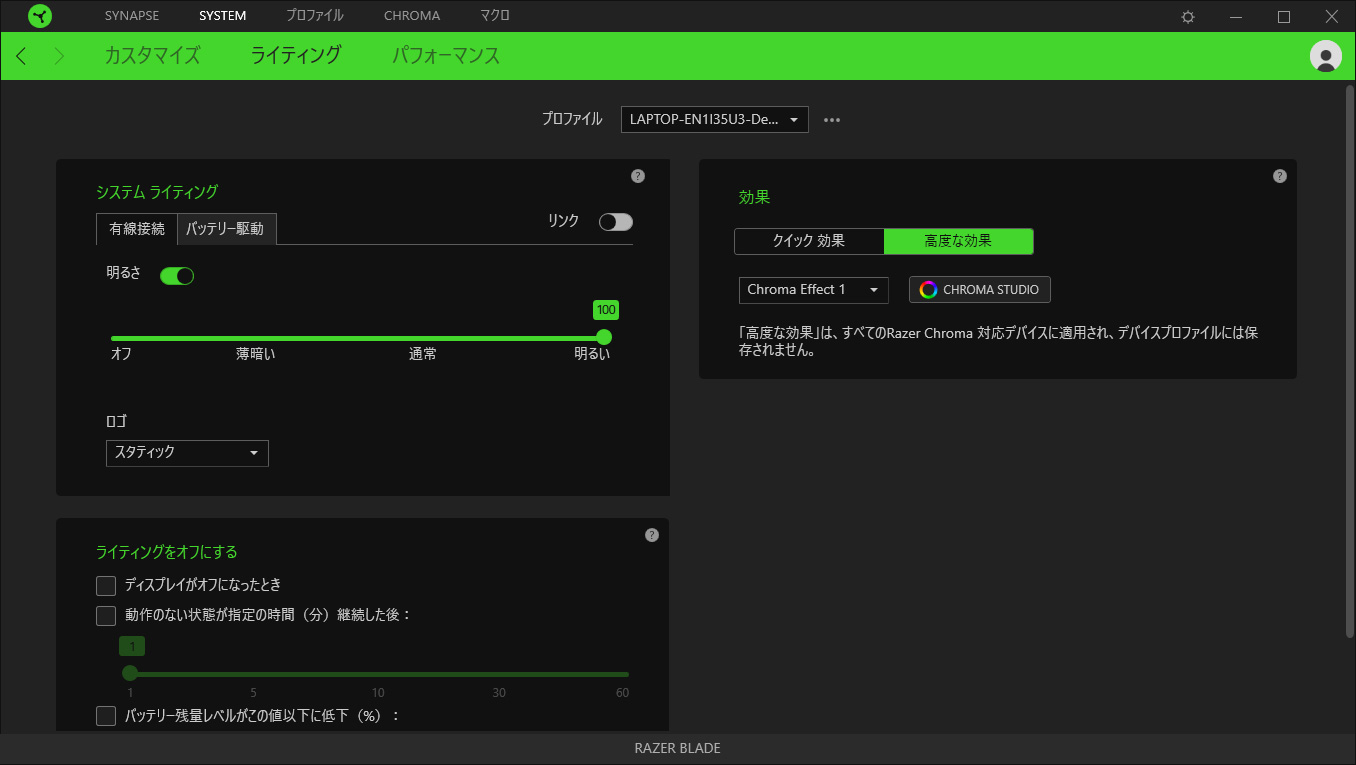The width and height of the screenshot is (1356, 765).
Task: Minimize the Razer Synapse window
Action: pyautogui.click(x=1236, y=17)
